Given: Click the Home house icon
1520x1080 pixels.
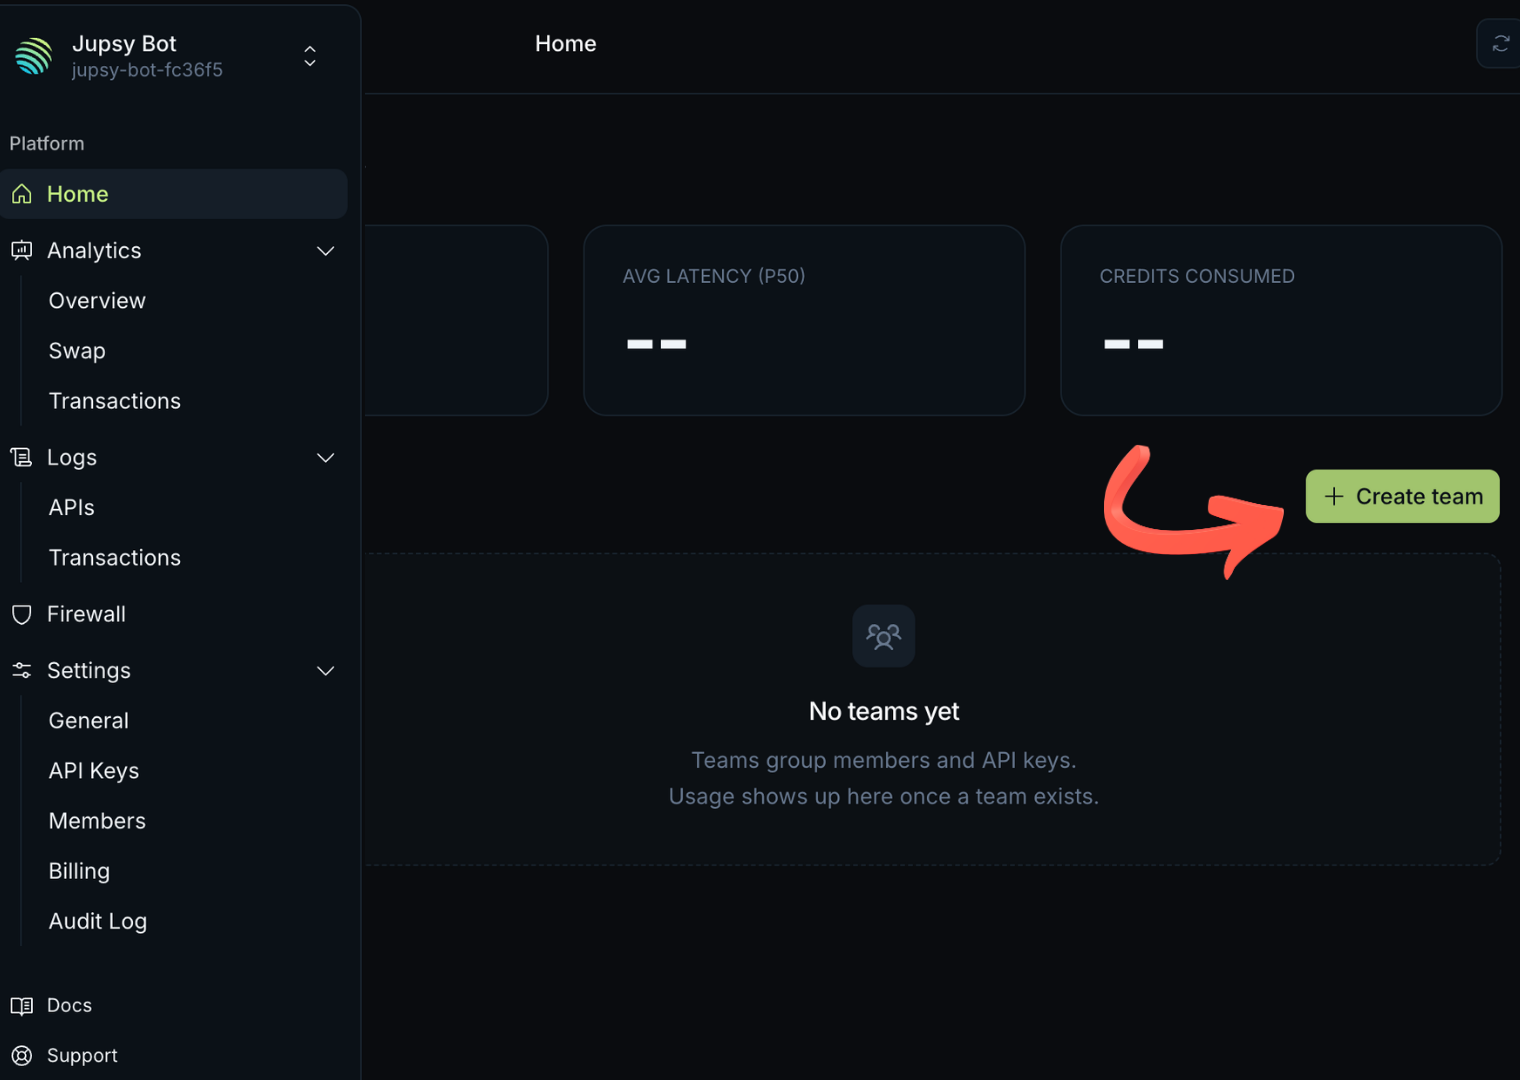Looking at the screenshot, I should coord(22,194).
